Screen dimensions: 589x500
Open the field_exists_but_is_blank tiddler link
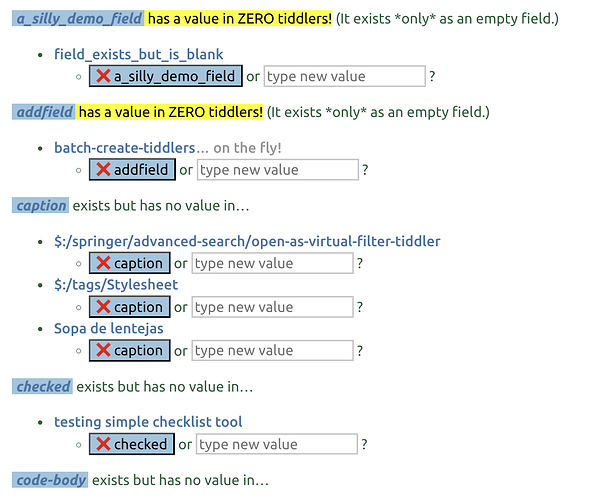(139, 54)
